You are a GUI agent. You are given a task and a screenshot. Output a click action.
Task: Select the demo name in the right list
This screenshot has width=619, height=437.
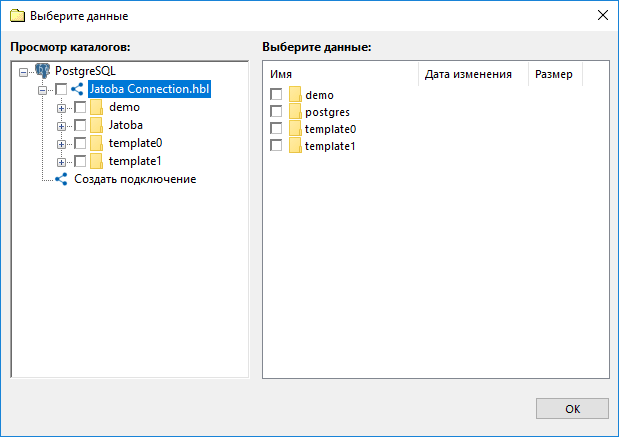coord(319,95)
